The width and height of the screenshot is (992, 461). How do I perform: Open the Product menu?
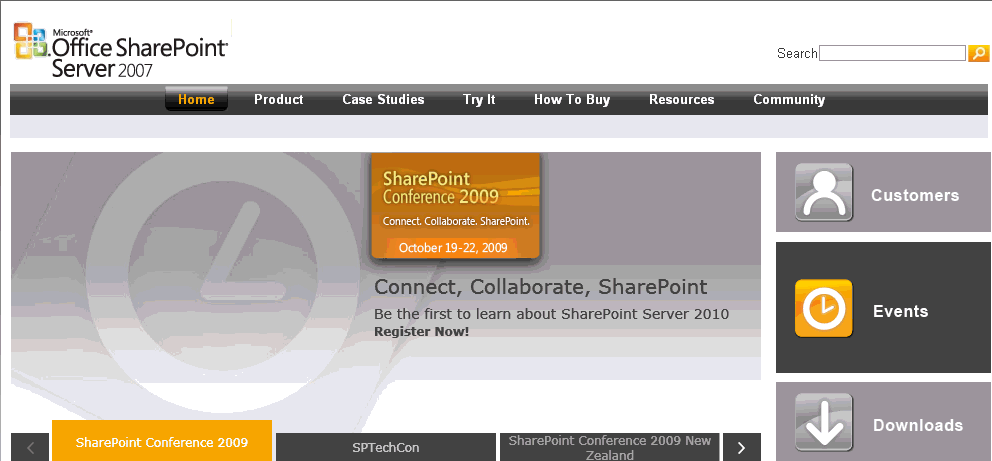[x=279, y=99]
